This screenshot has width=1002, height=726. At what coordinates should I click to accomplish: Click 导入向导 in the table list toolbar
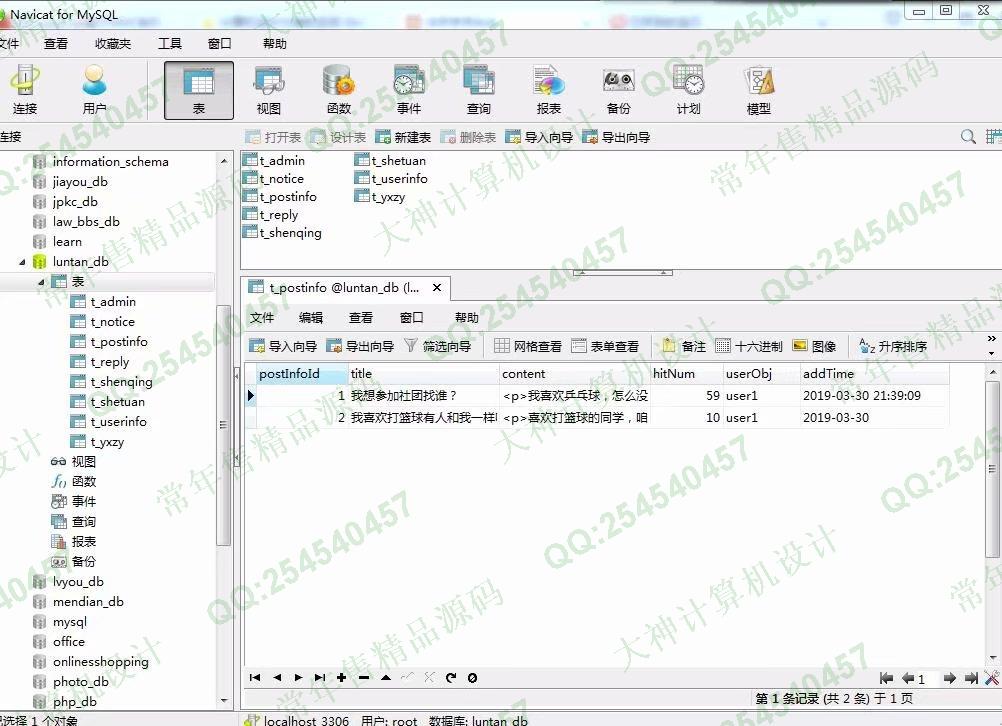[x=539, y=137]
